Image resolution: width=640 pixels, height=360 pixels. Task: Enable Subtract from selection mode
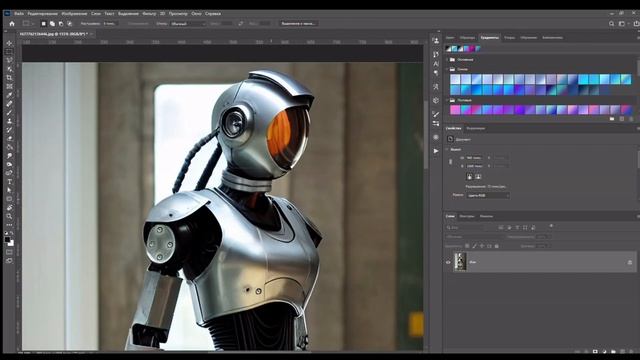point(61,24)
